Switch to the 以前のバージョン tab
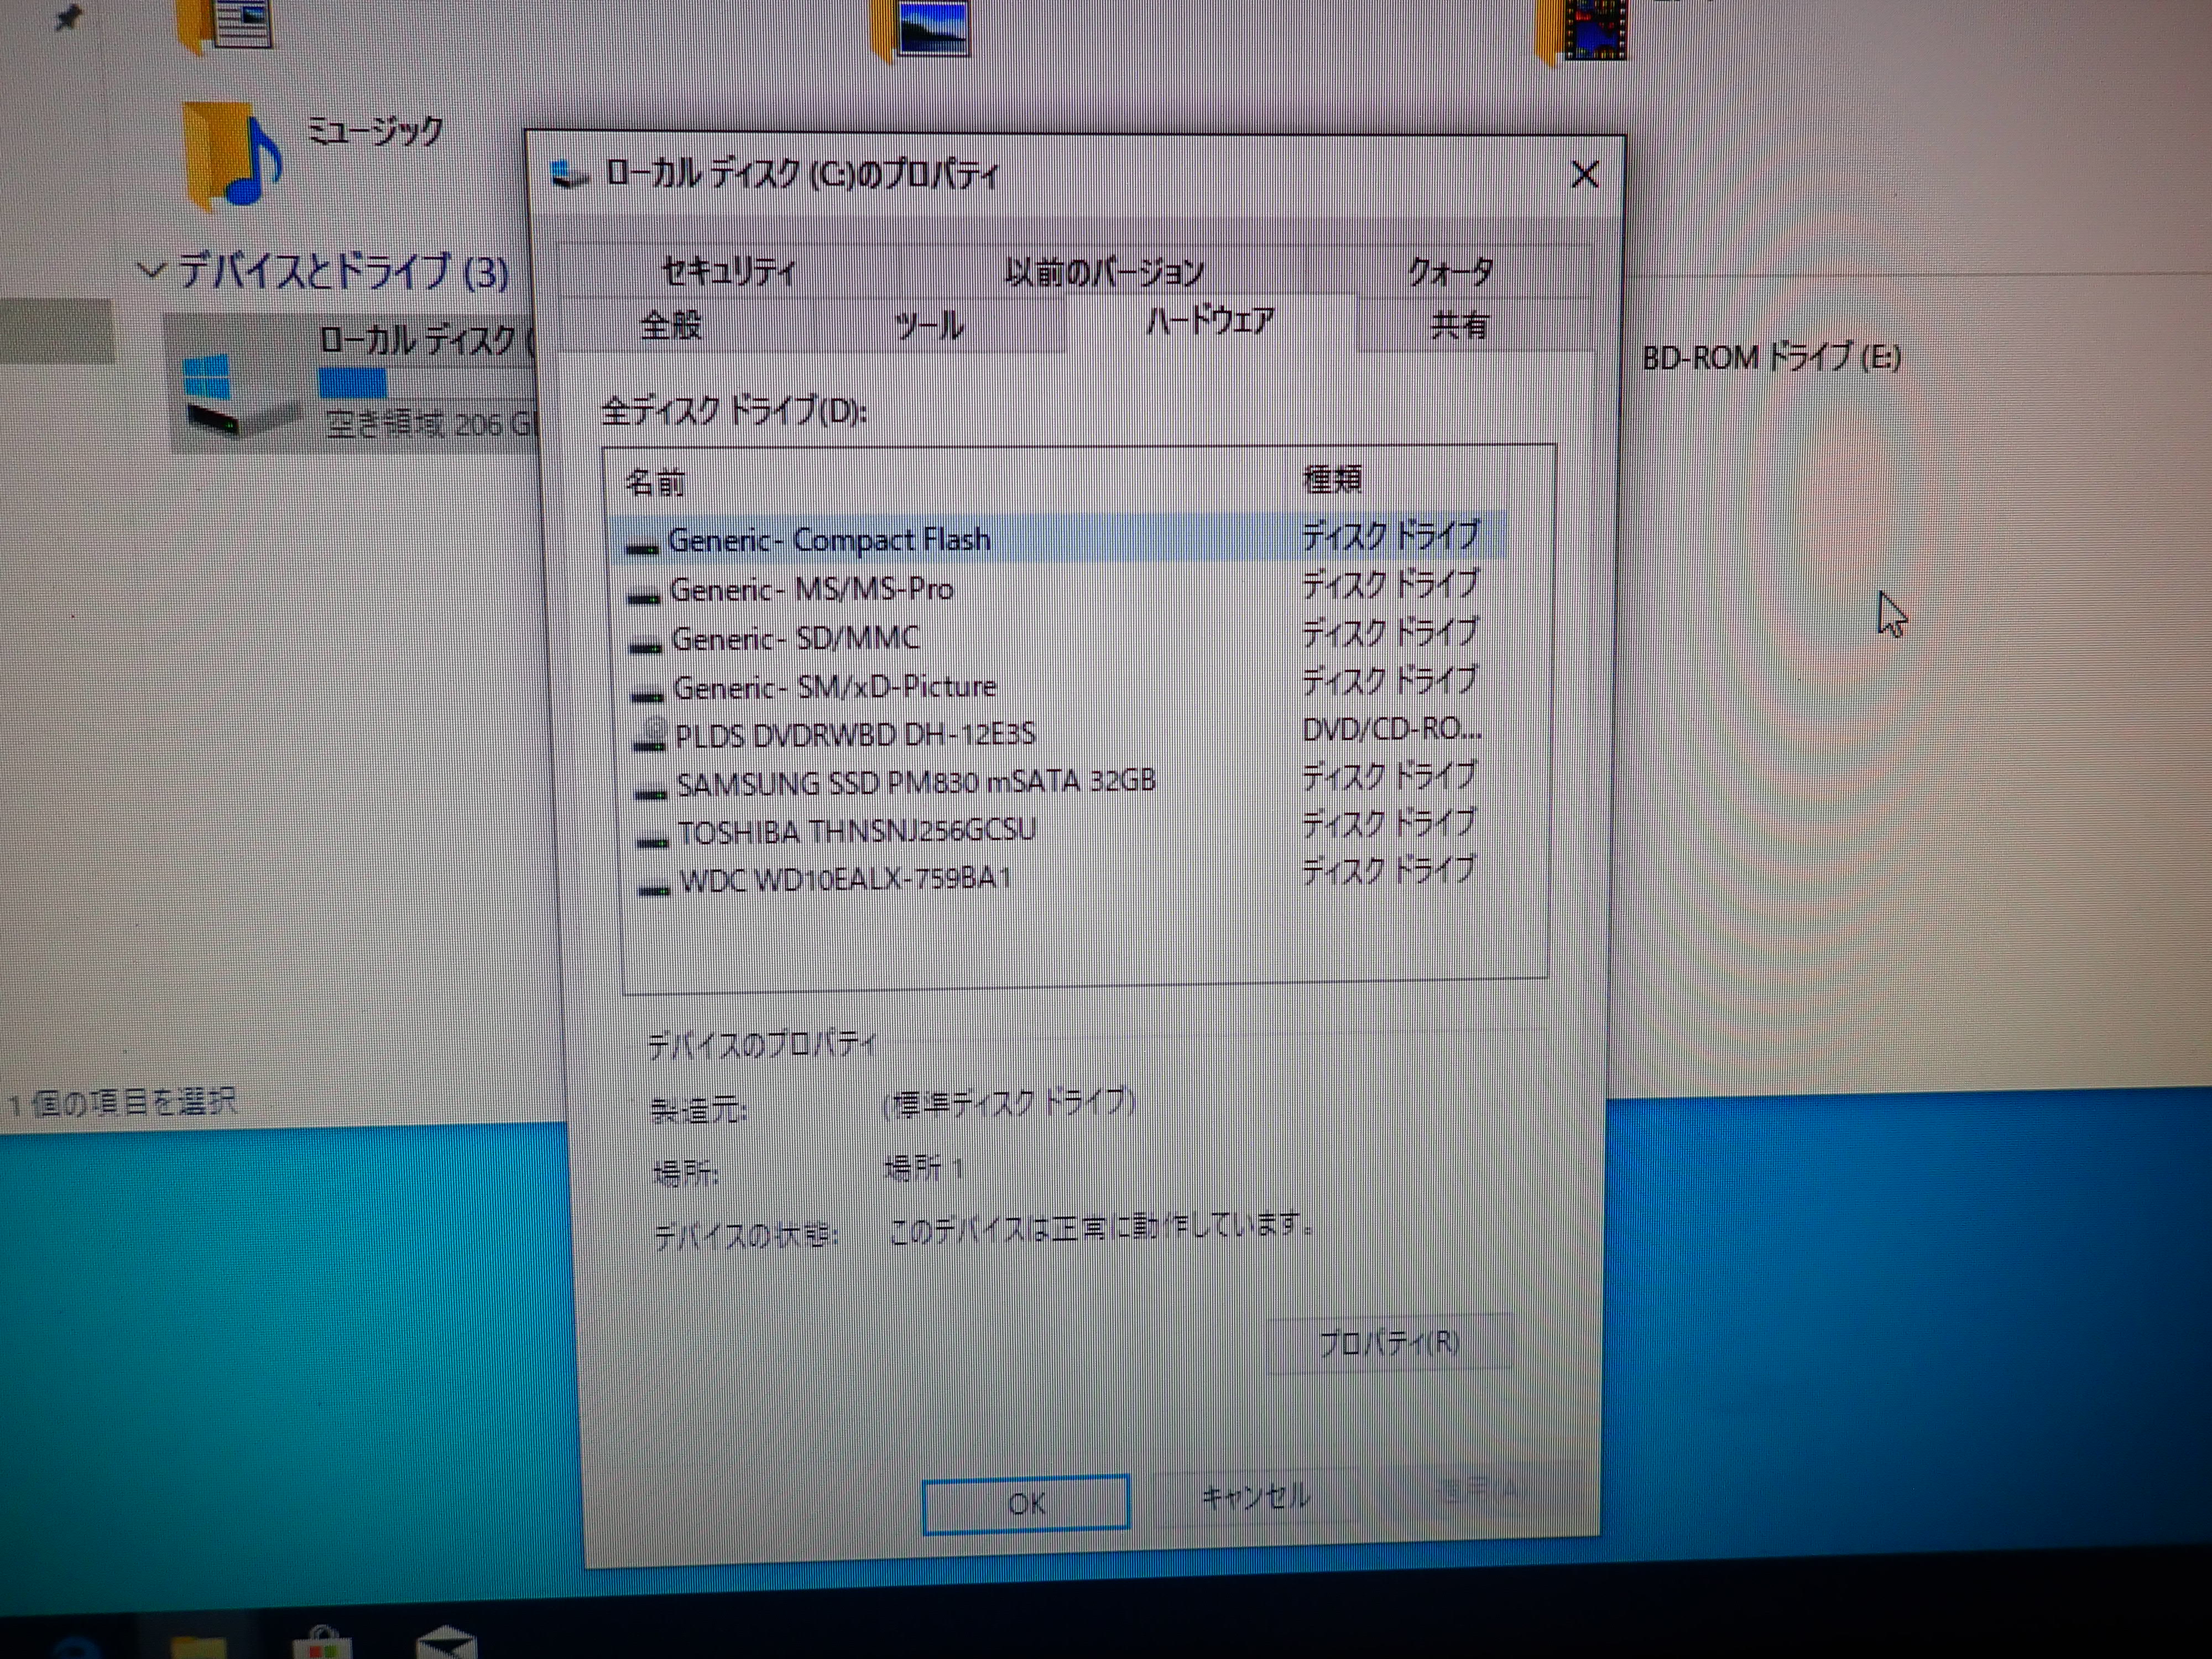Image resolution: width=2212 pixels, height=1659 pixels. pos(1104,271)
